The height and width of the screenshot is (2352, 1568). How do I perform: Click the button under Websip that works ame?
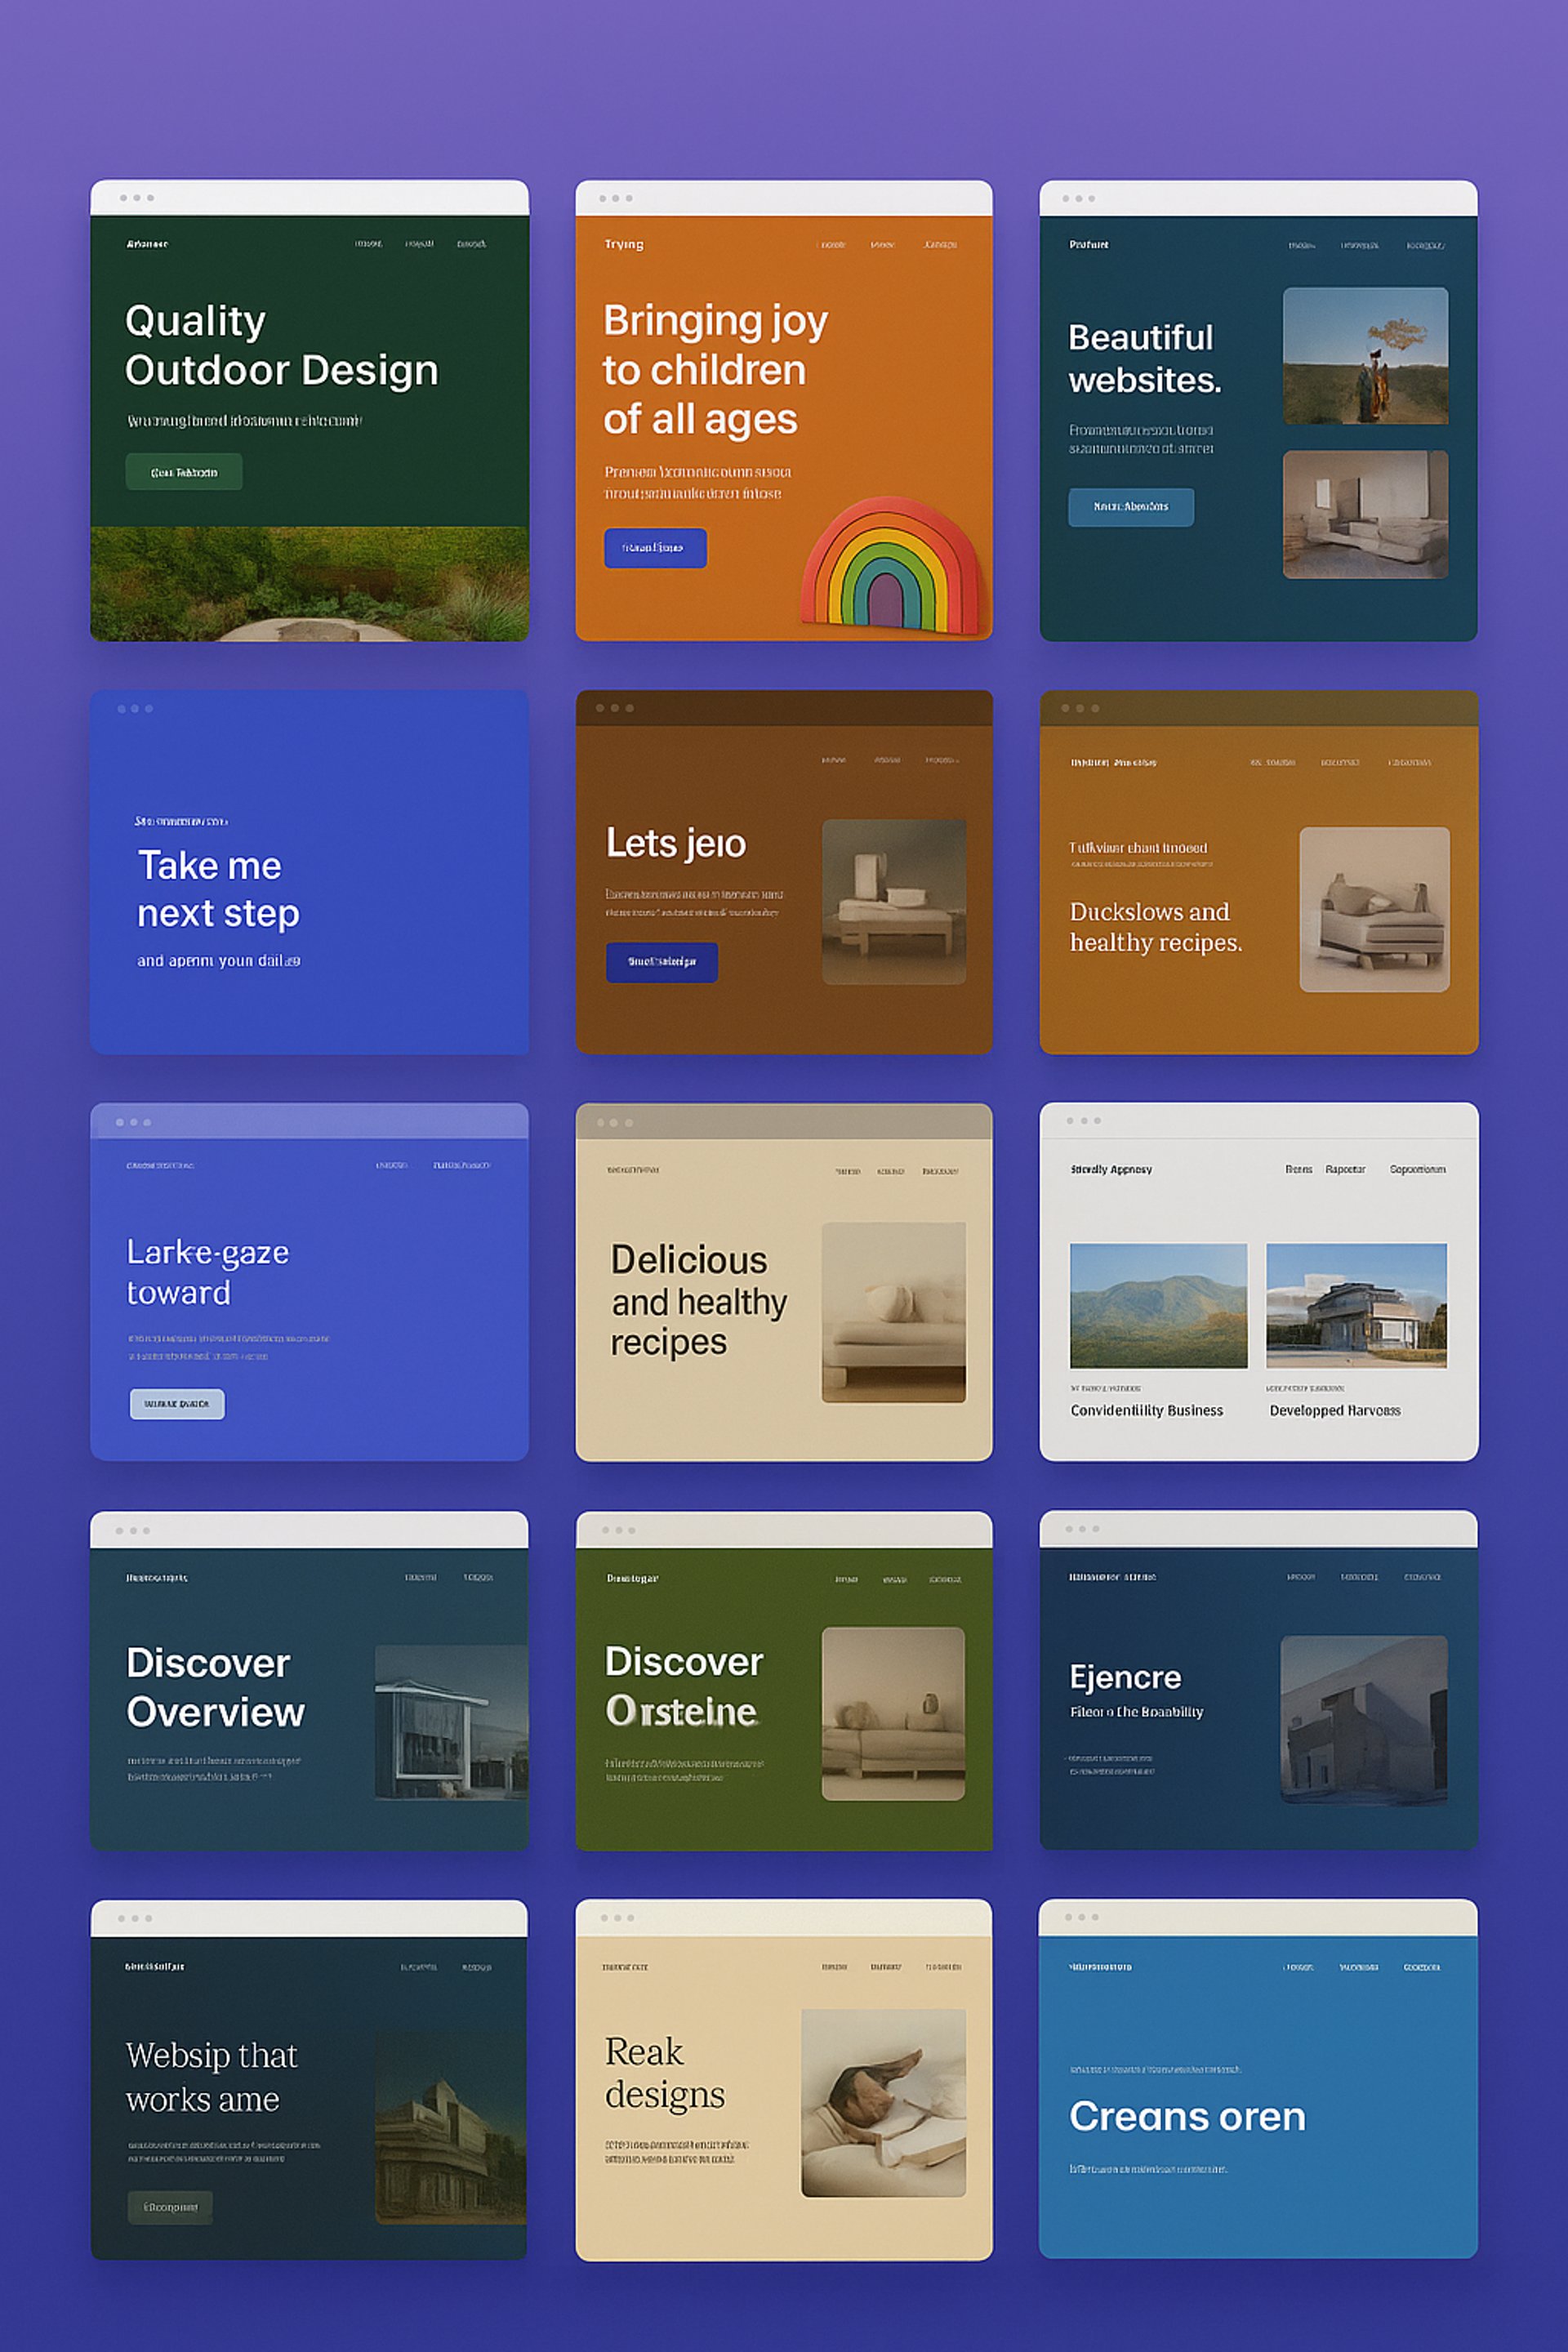tap(170, 2207)
